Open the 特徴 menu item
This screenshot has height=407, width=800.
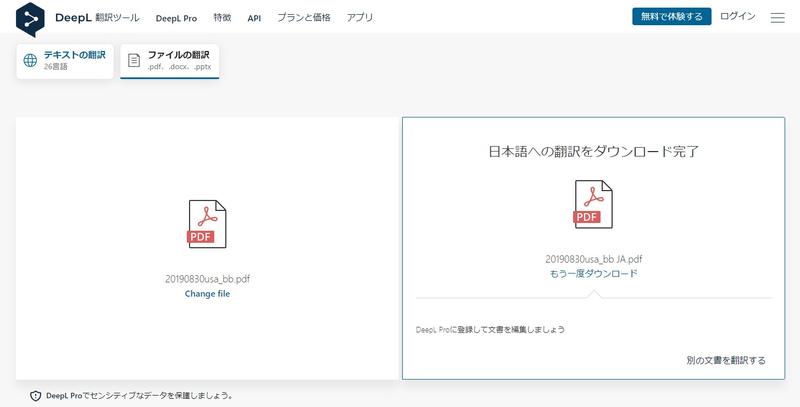[222, 17]
